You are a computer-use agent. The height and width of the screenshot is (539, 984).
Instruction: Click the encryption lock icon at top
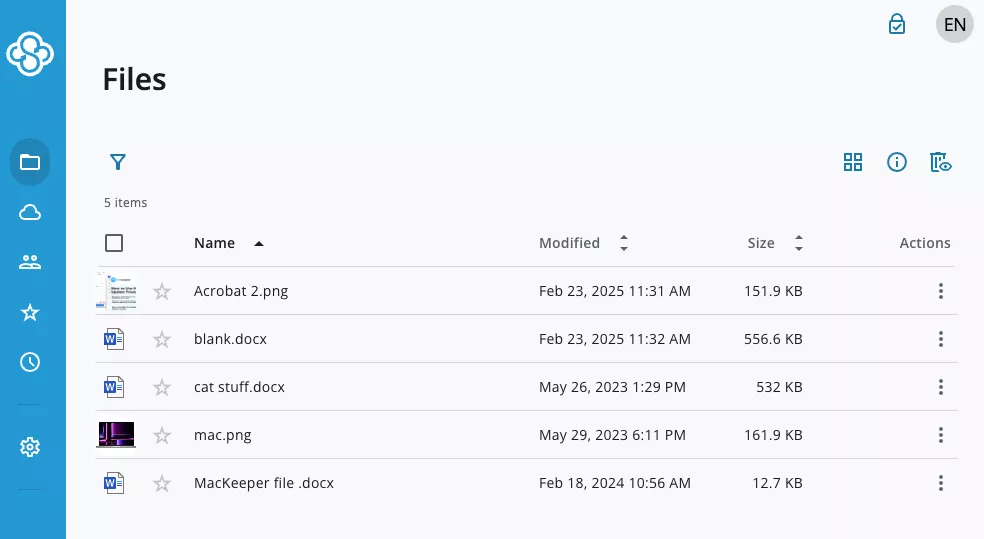pyautogui.click(x=897, y=24)
